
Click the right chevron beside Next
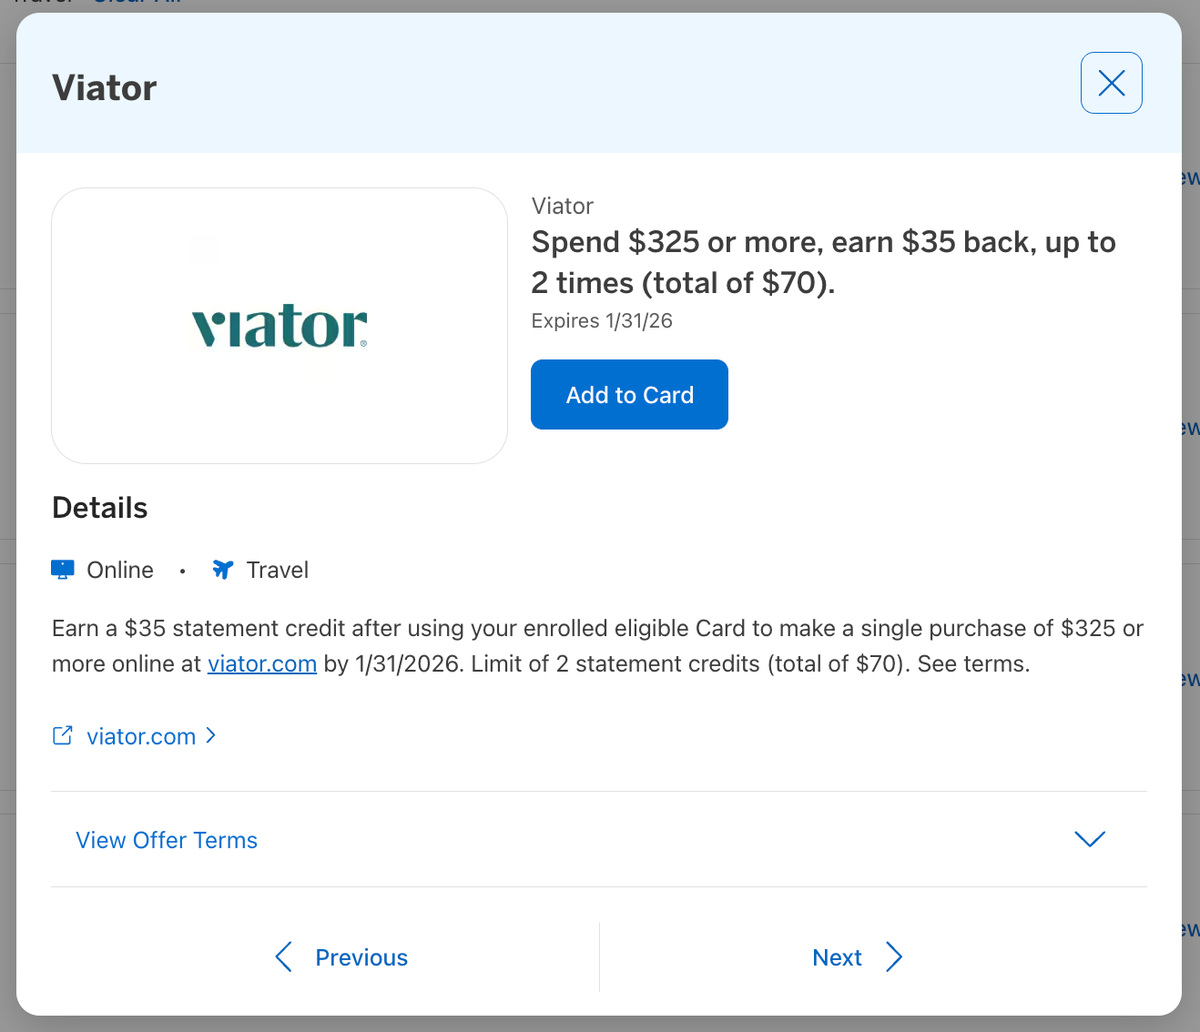[x=894, y=957]
